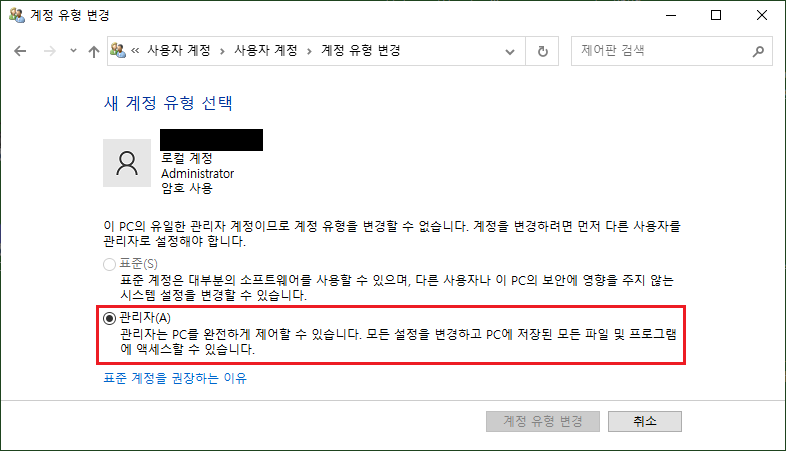Screen dimensions: 786x451
Task: Click second 사용자 계정 breadcrumb item
Action: coord(266,51)
